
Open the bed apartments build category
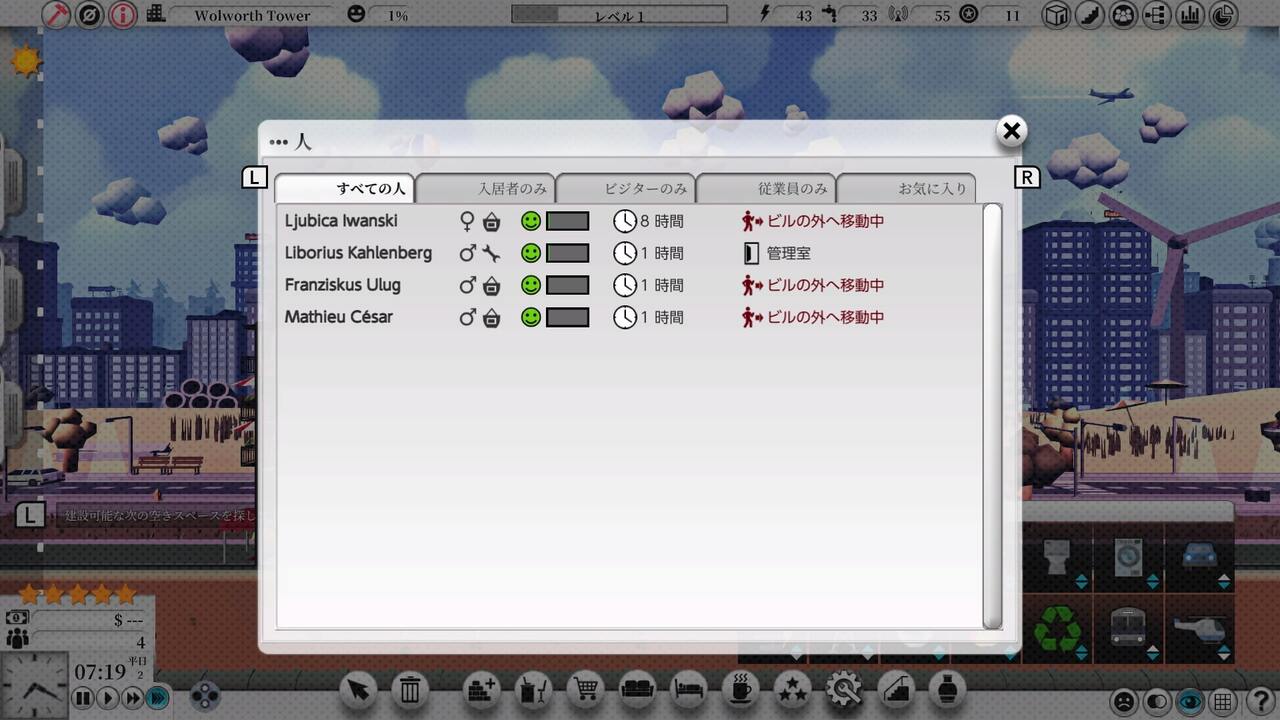[x=689, y=690]
